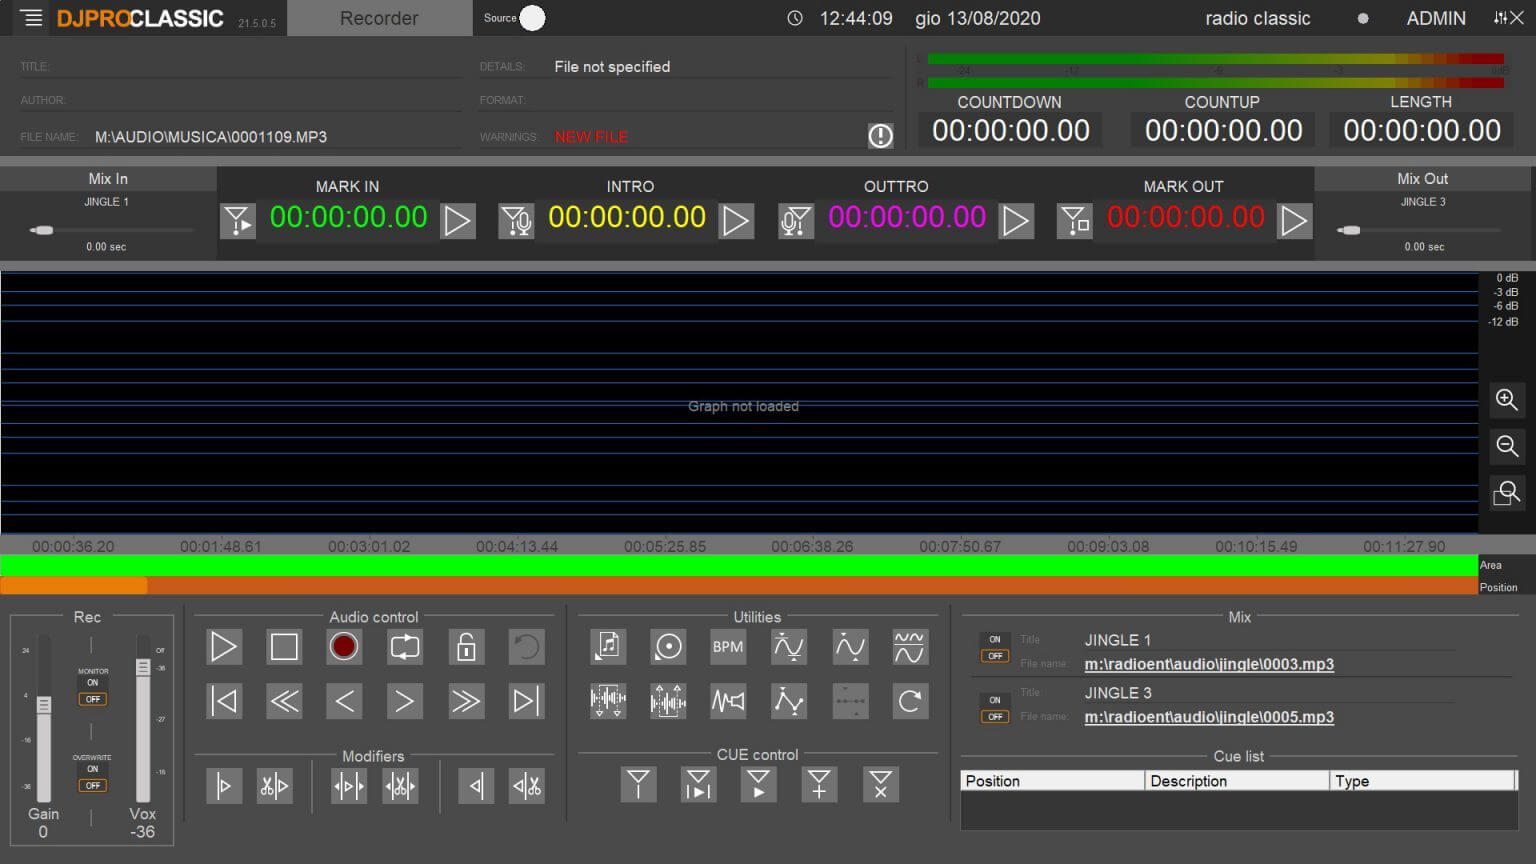Screen dimensions: 1536x864
Task: Click the lock icon in Audio control
Action: tap(465, 647)
